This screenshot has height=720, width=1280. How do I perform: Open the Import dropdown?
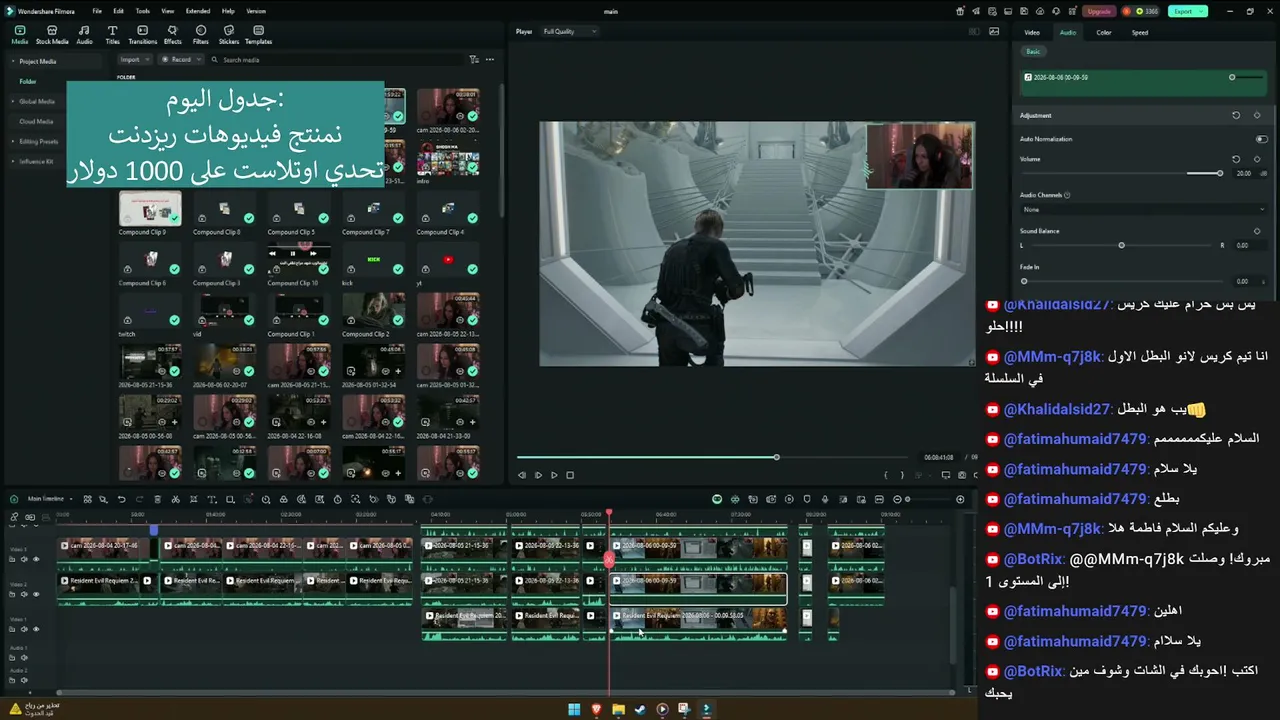(x=135, y=60)
